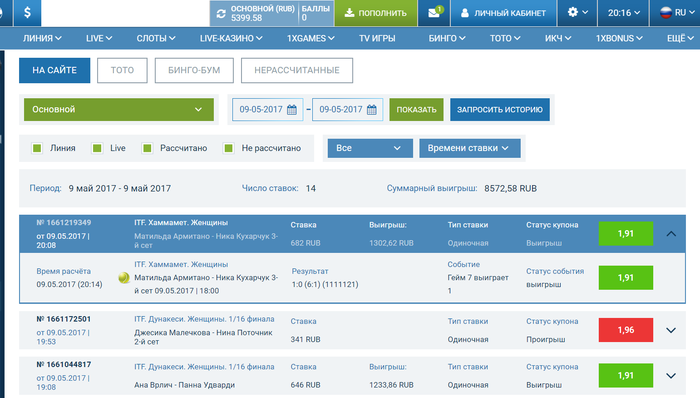Click Суммарный выигрыш 8572,58 RUB value
Screen dimensions: 700x398
(x=510, y=188)
